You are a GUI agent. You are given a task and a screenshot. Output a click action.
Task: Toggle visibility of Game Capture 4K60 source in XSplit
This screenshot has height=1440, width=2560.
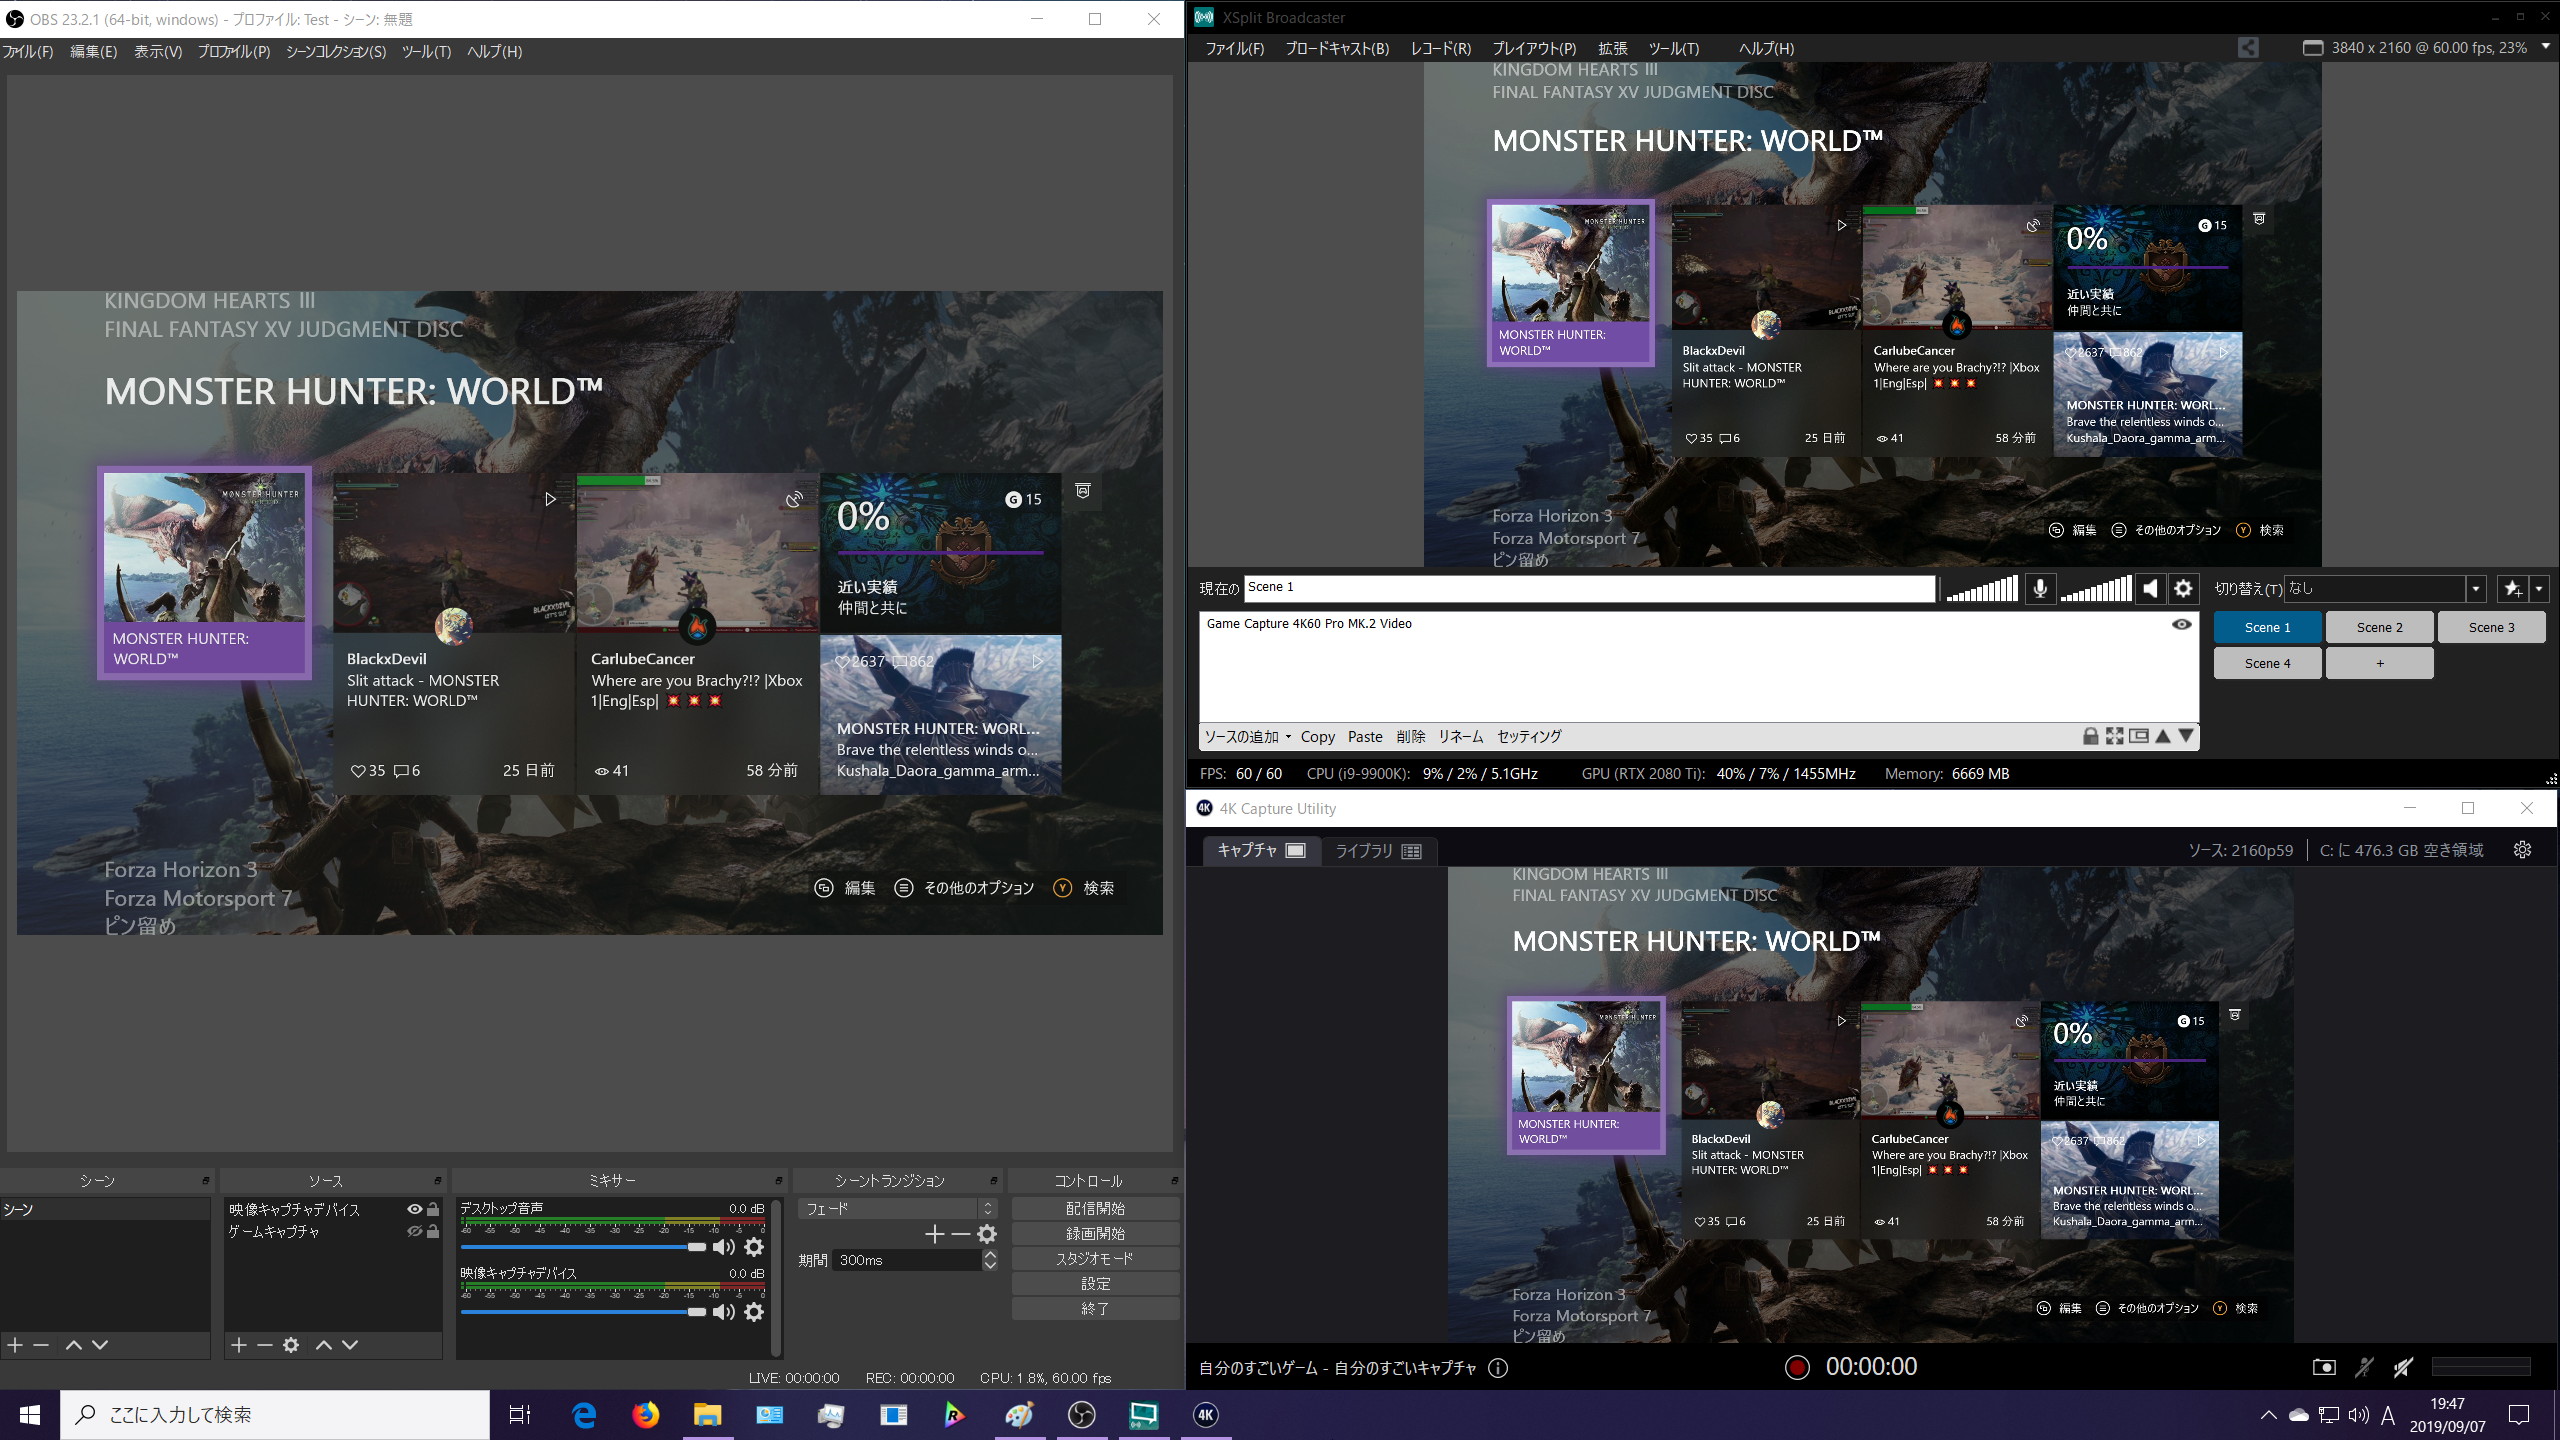[x=2182, y=624]
